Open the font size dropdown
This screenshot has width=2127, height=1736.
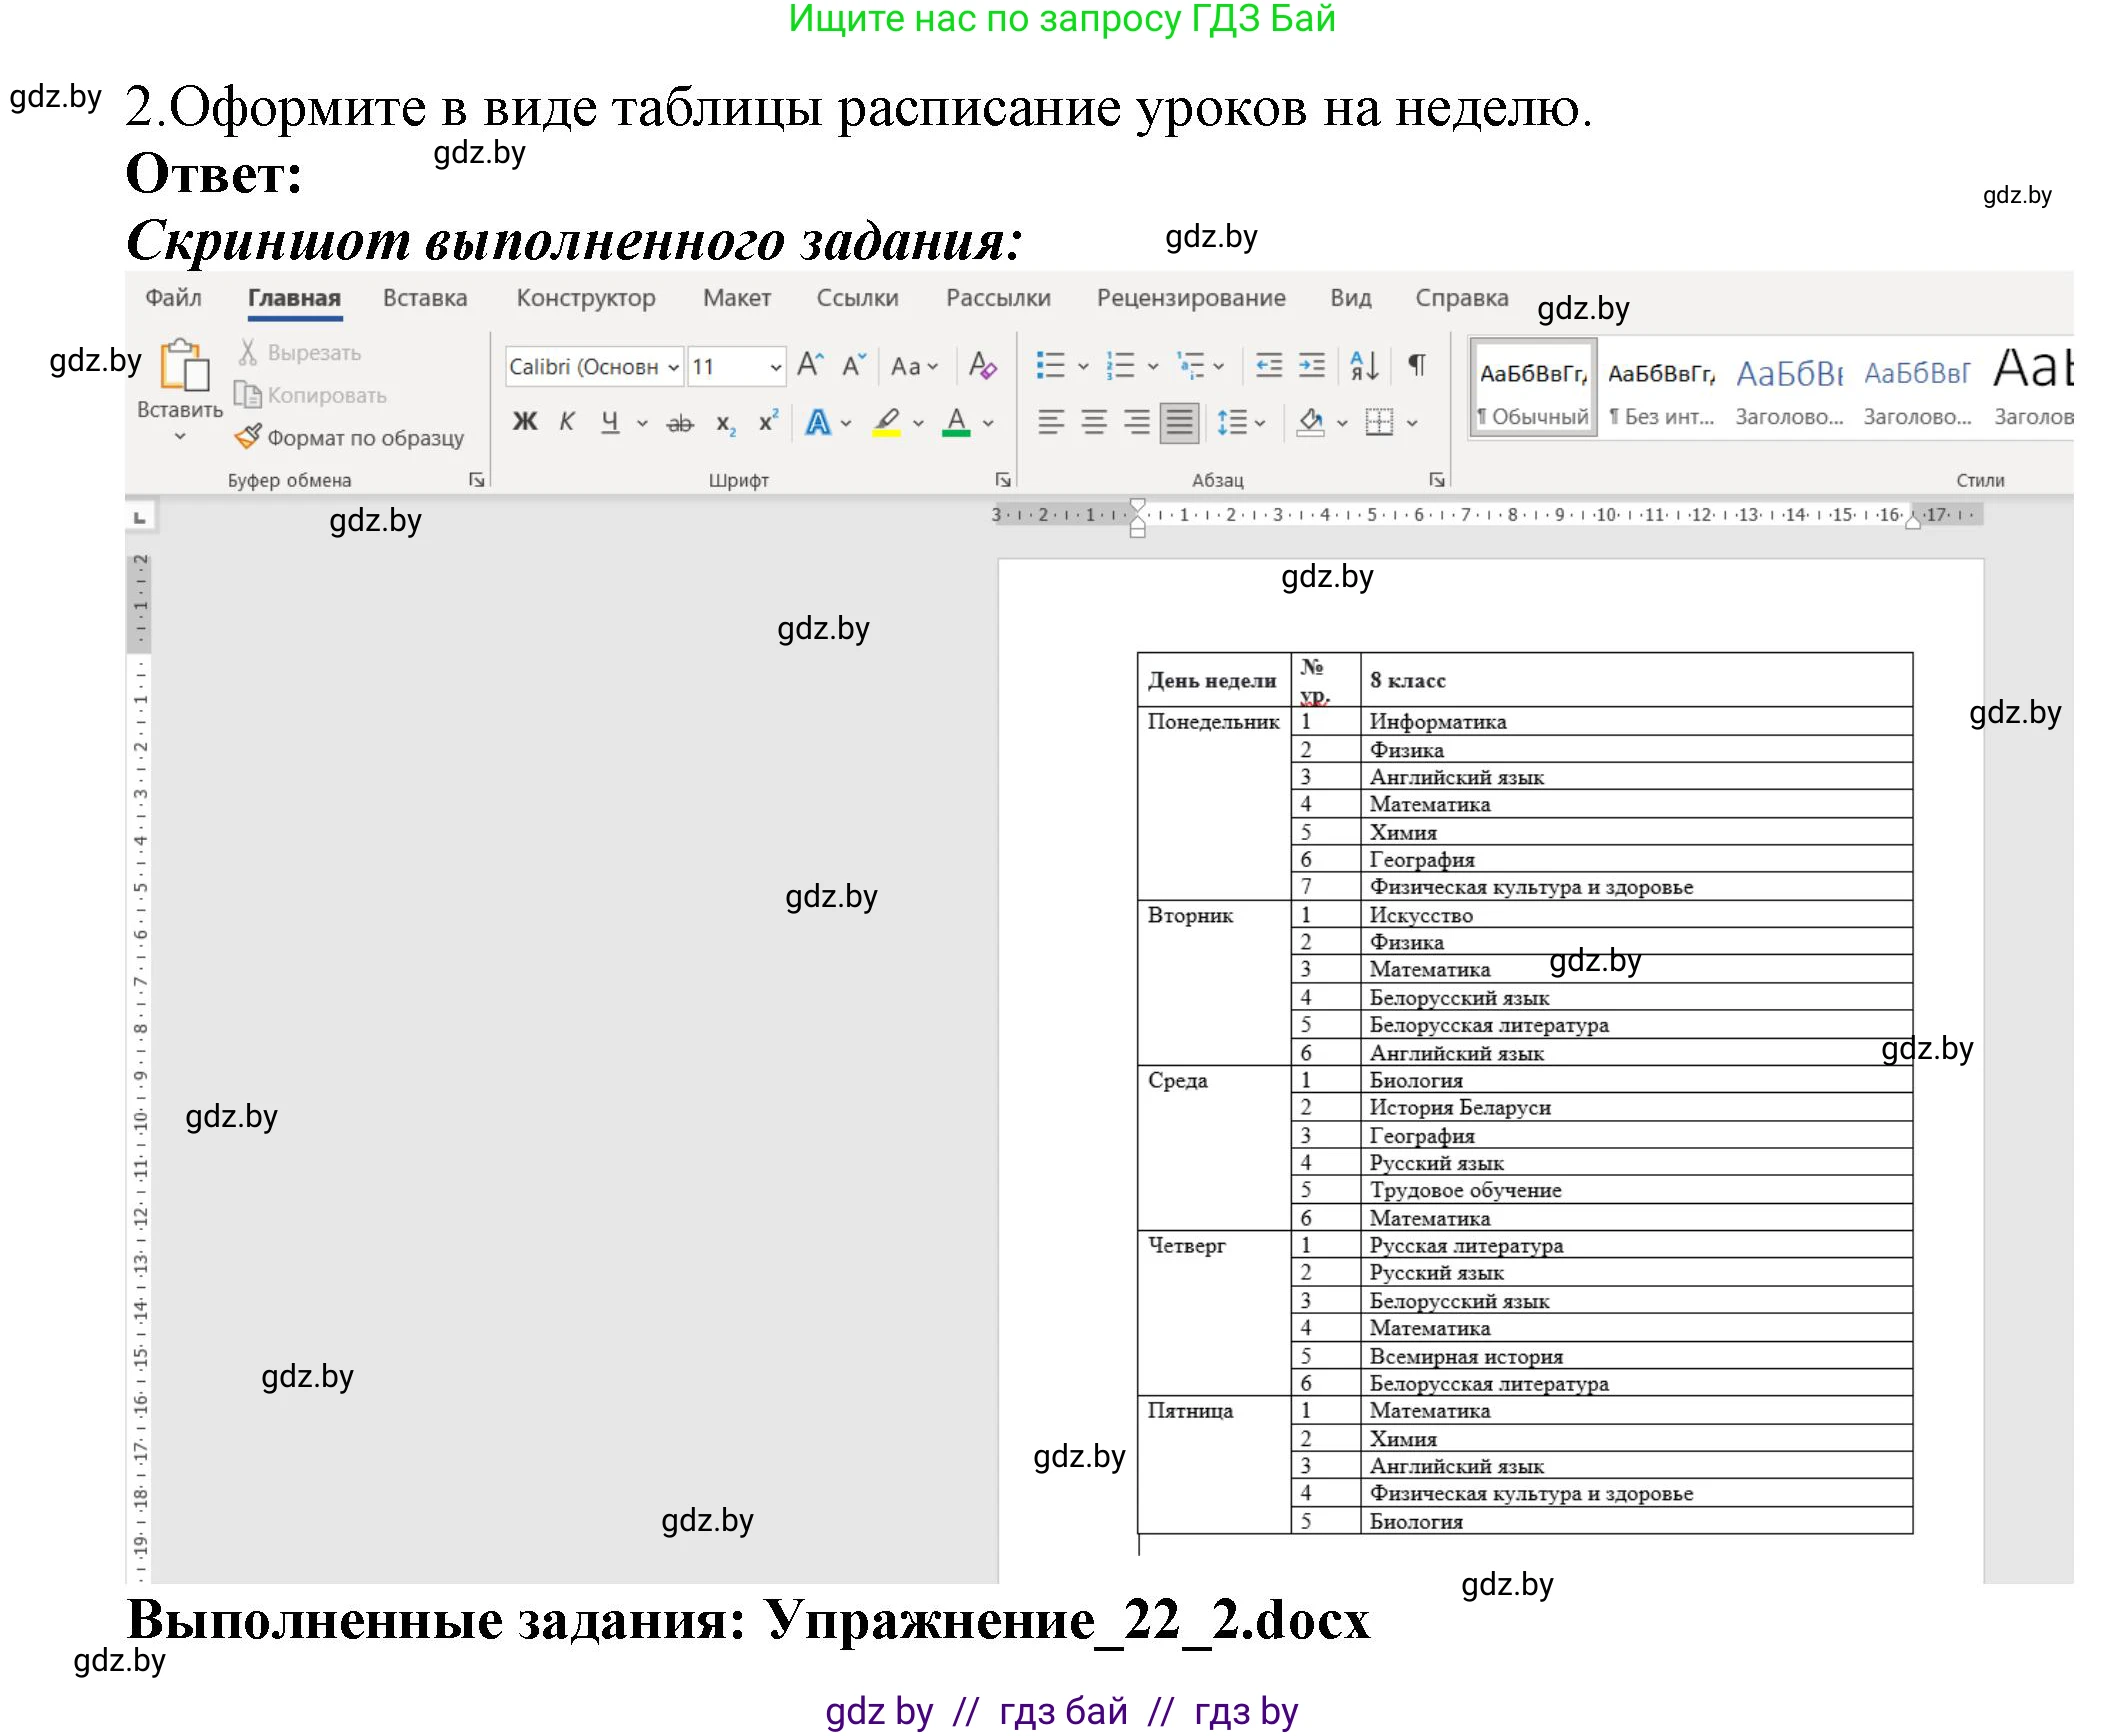pyautogui.click(x=778, y=366)
